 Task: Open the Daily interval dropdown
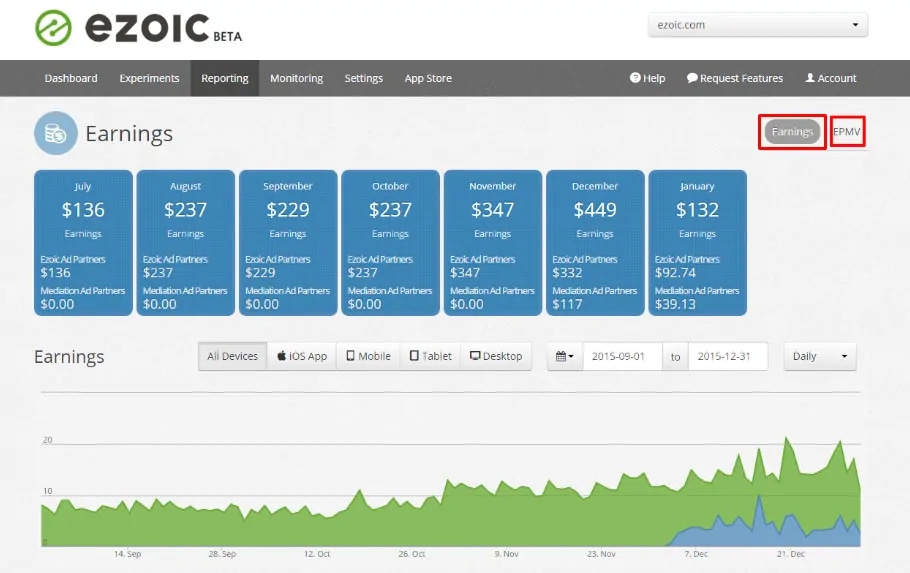(820, 356)
